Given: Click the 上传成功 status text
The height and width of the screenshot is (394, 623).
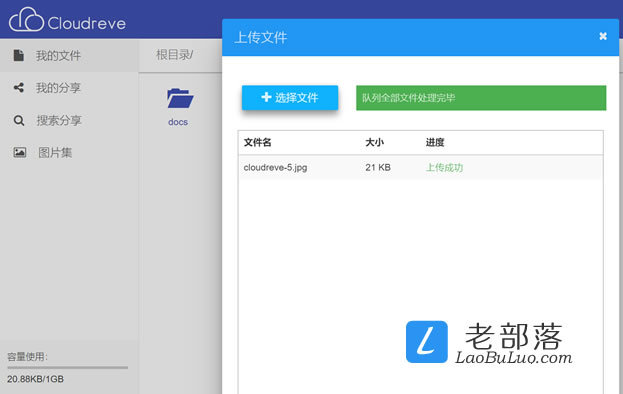Looking at the screenshot, I should [444, 168].
